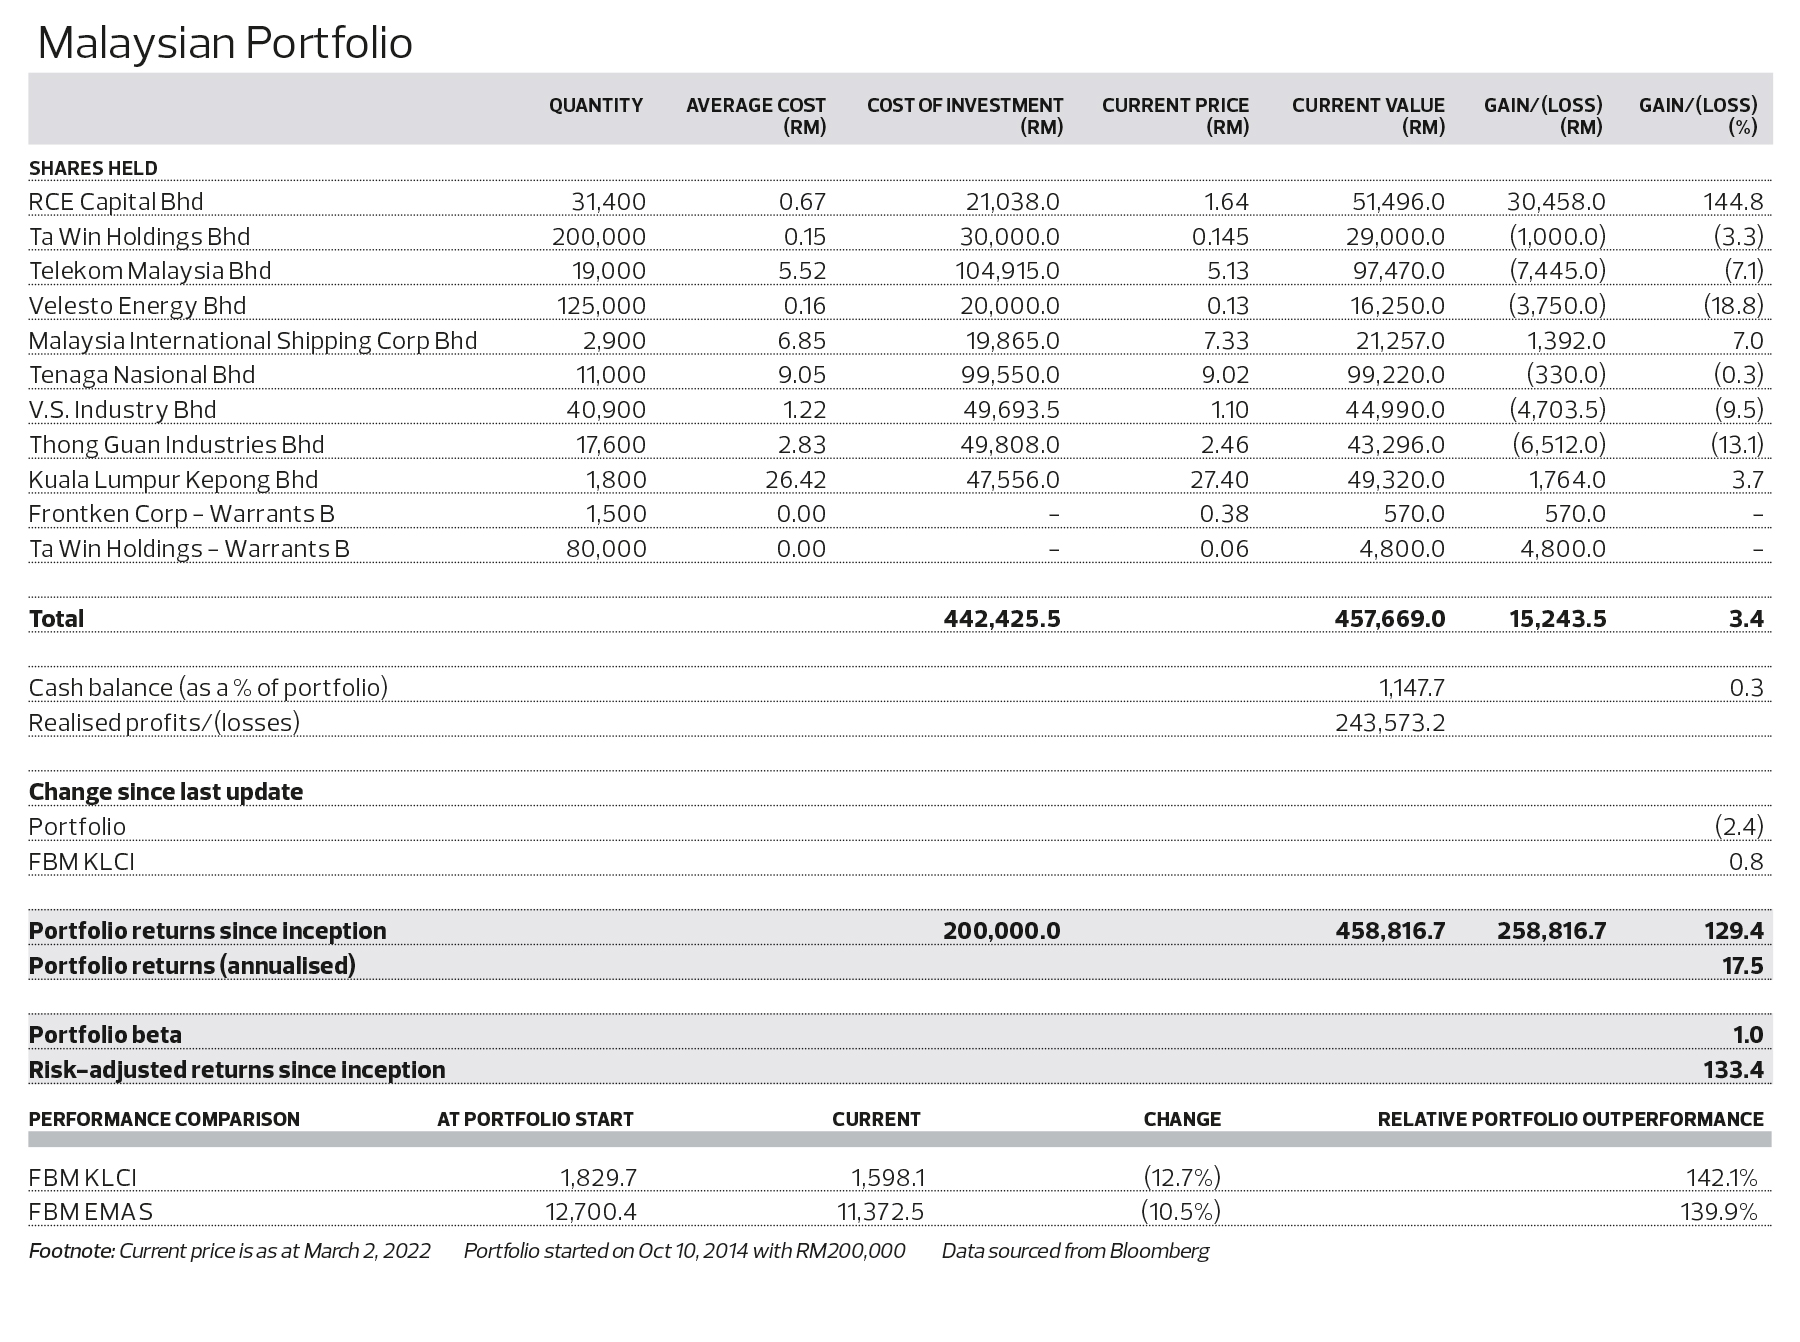Select total current value 457,669.0
Screen dimensions: 1800x1342
click(x=1390, y=619)
